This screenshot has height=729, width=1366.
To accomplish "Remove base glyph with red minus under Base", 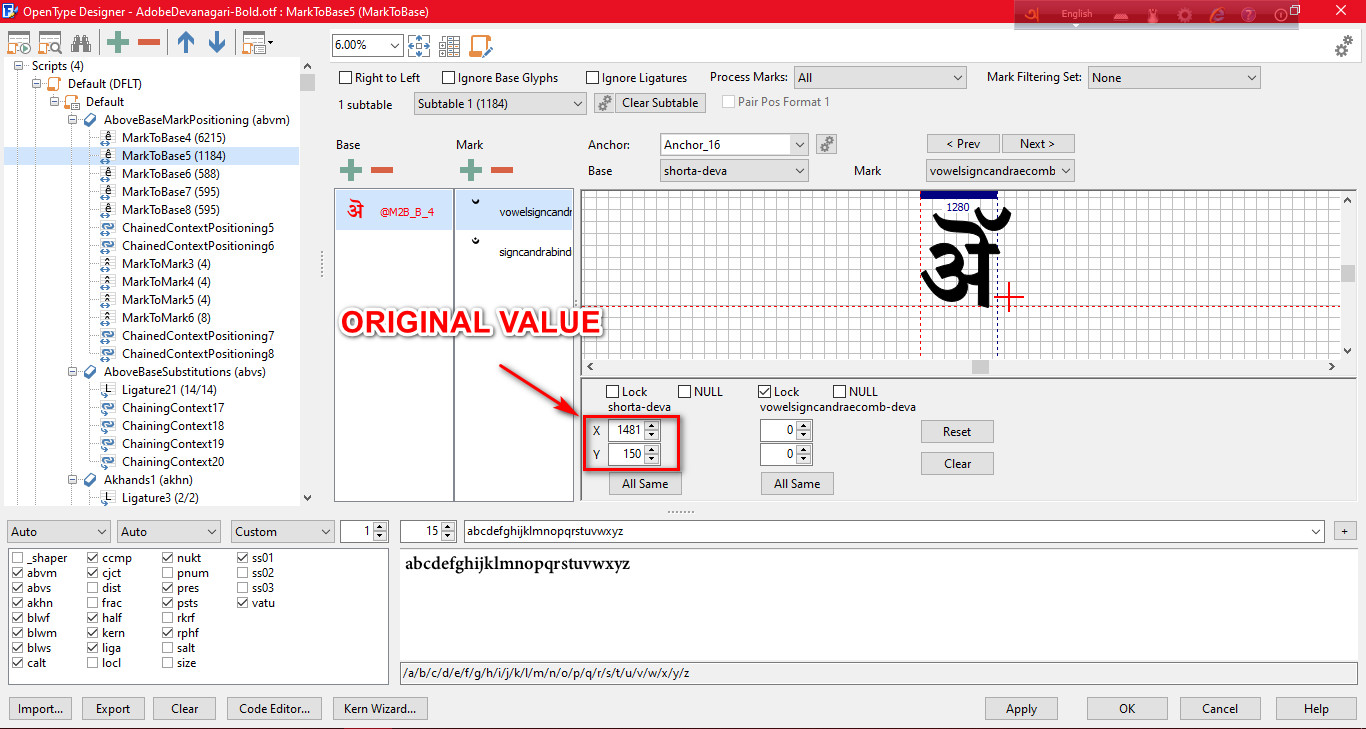I will 382,171.
